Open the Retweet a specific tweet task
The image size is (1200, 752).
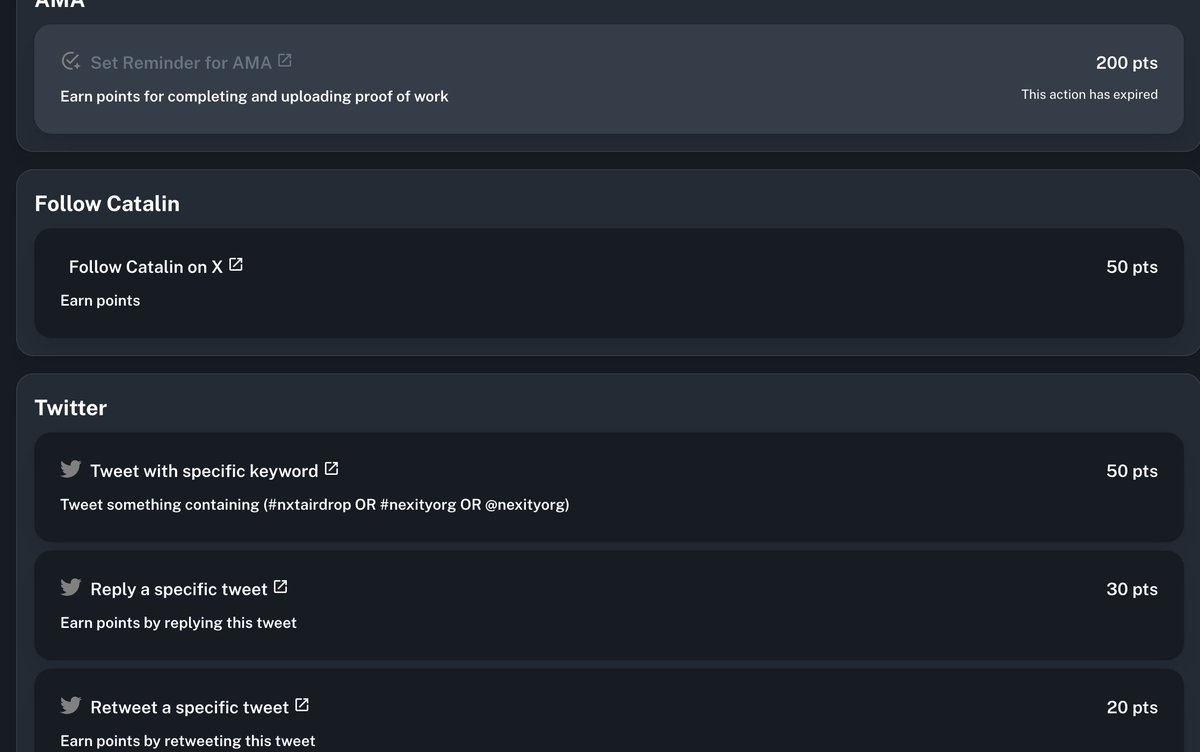click(189, 707)
